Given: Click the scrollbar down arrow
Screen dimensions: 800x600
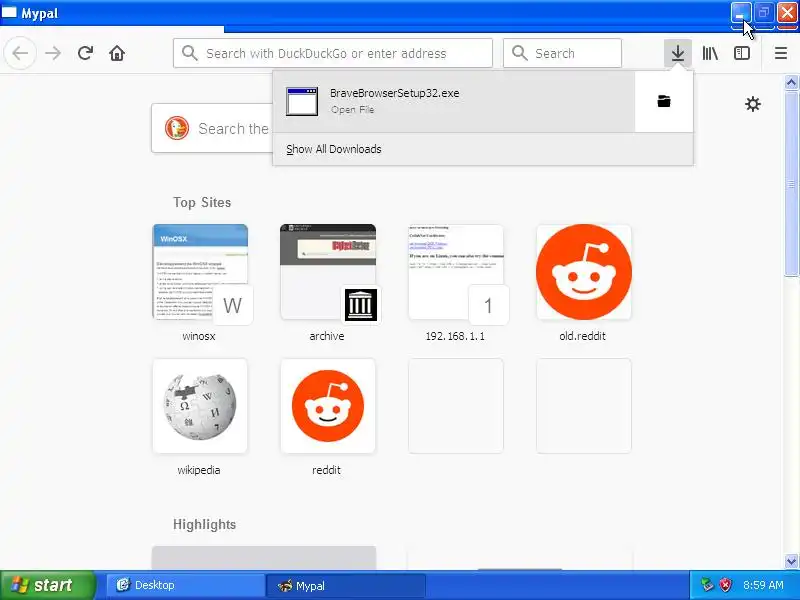Looking at the screenshot, I should 791,561.
